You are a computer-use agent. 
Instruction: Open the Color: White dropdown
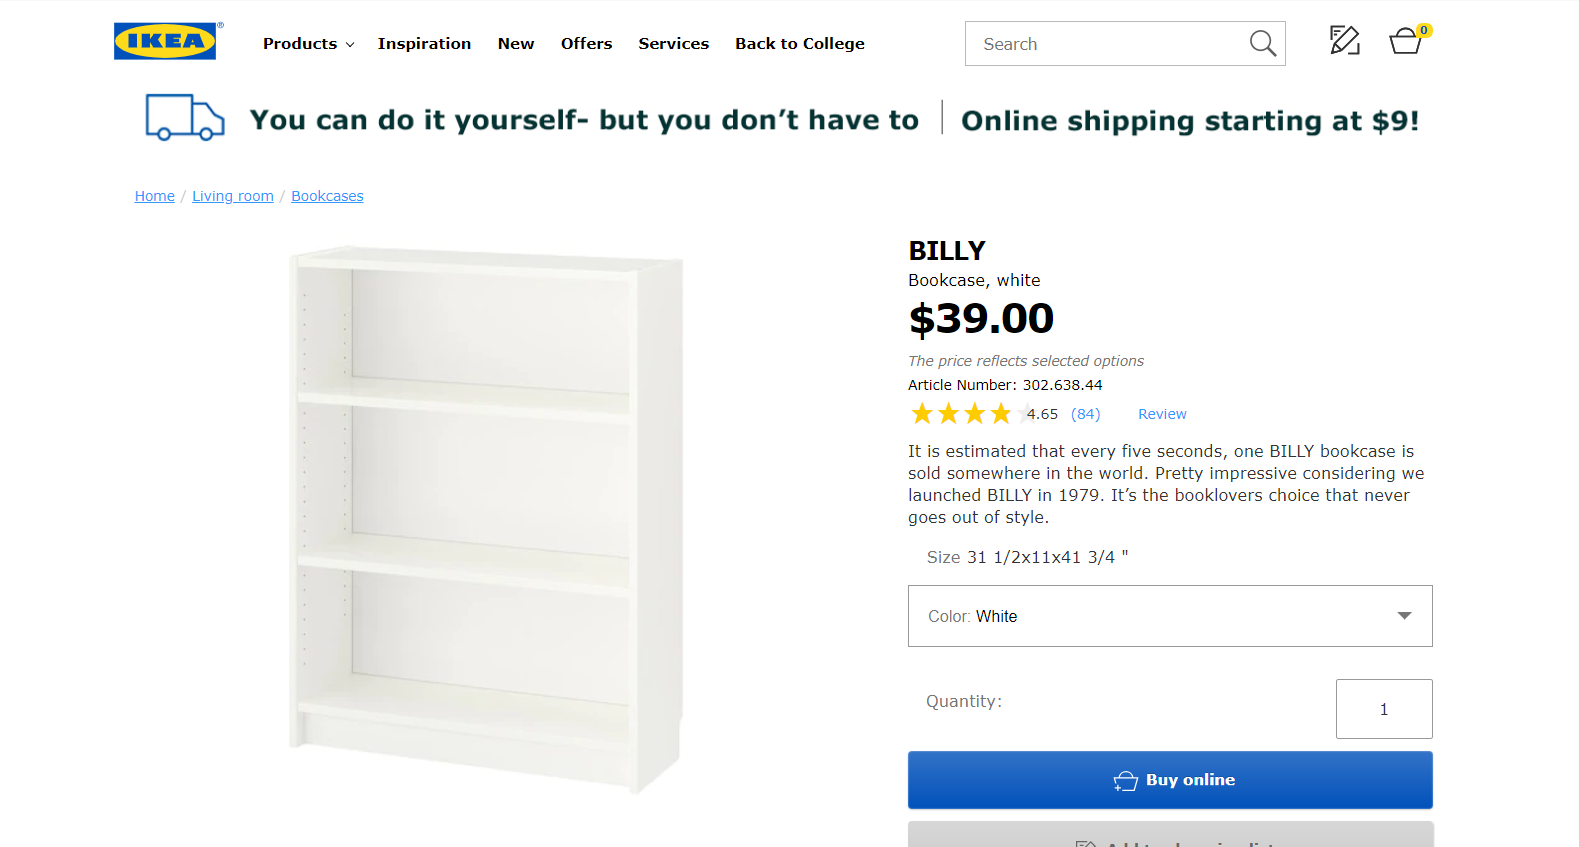click(1169, 616)
